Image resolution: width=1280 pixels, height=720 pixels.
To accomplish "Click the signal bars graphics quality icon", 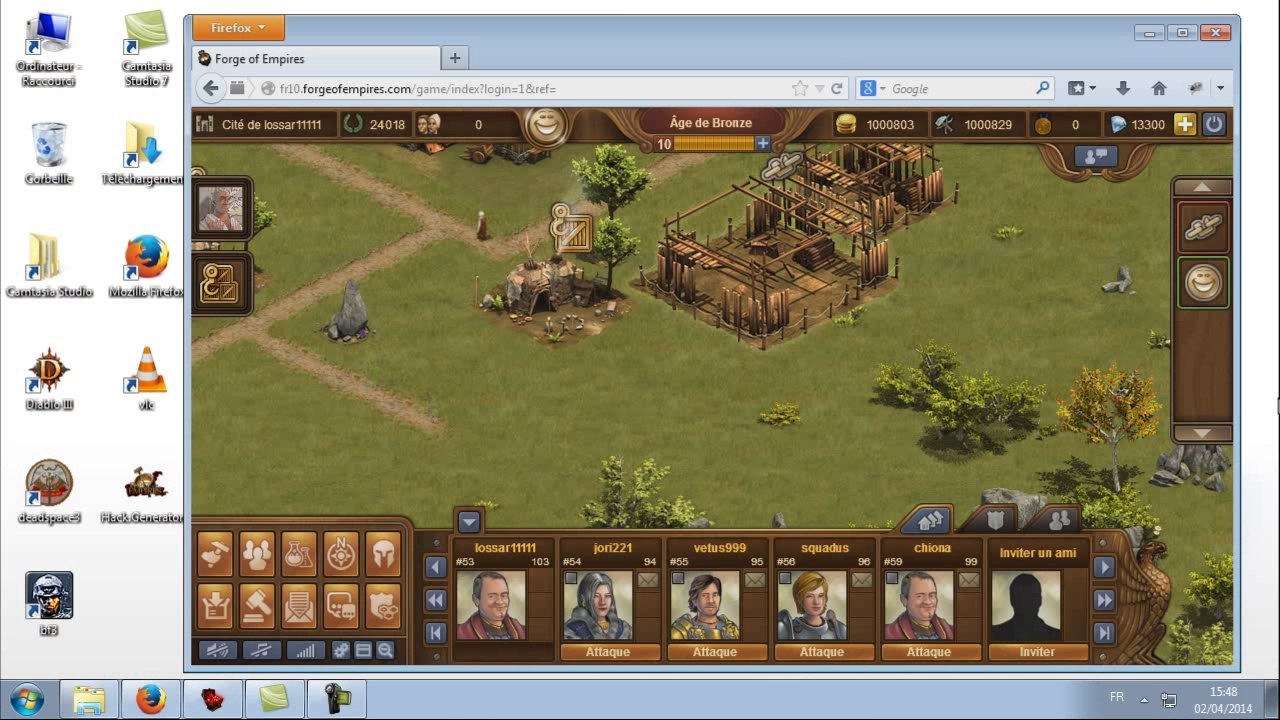I will [x=306, y=650].
